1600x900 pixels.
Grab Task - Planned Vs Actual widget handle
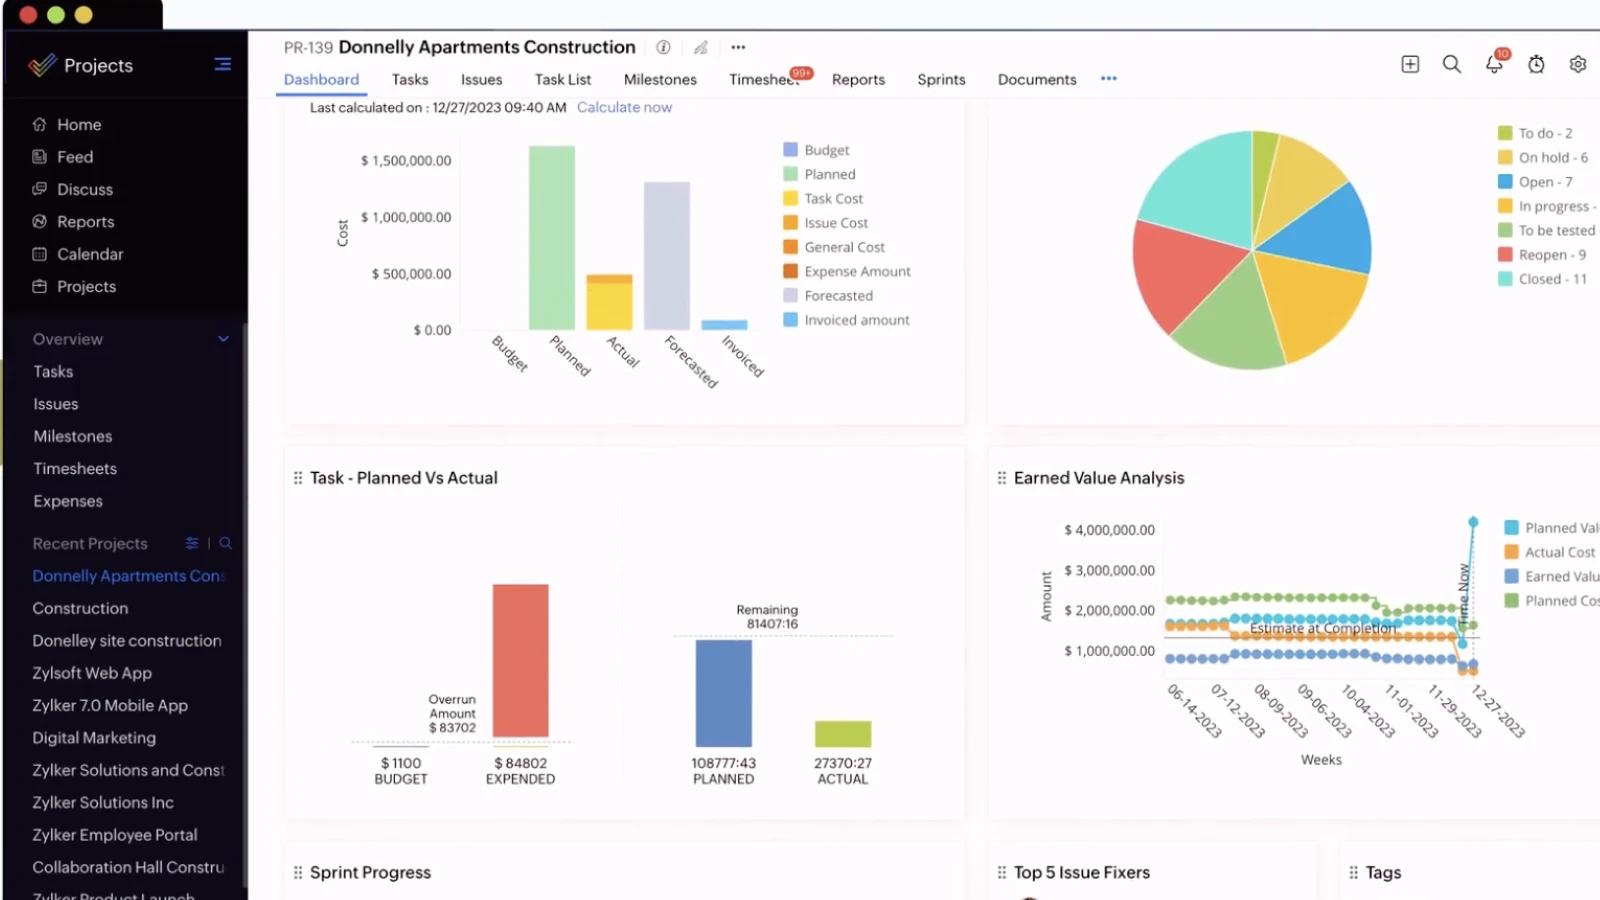point(298,478)
